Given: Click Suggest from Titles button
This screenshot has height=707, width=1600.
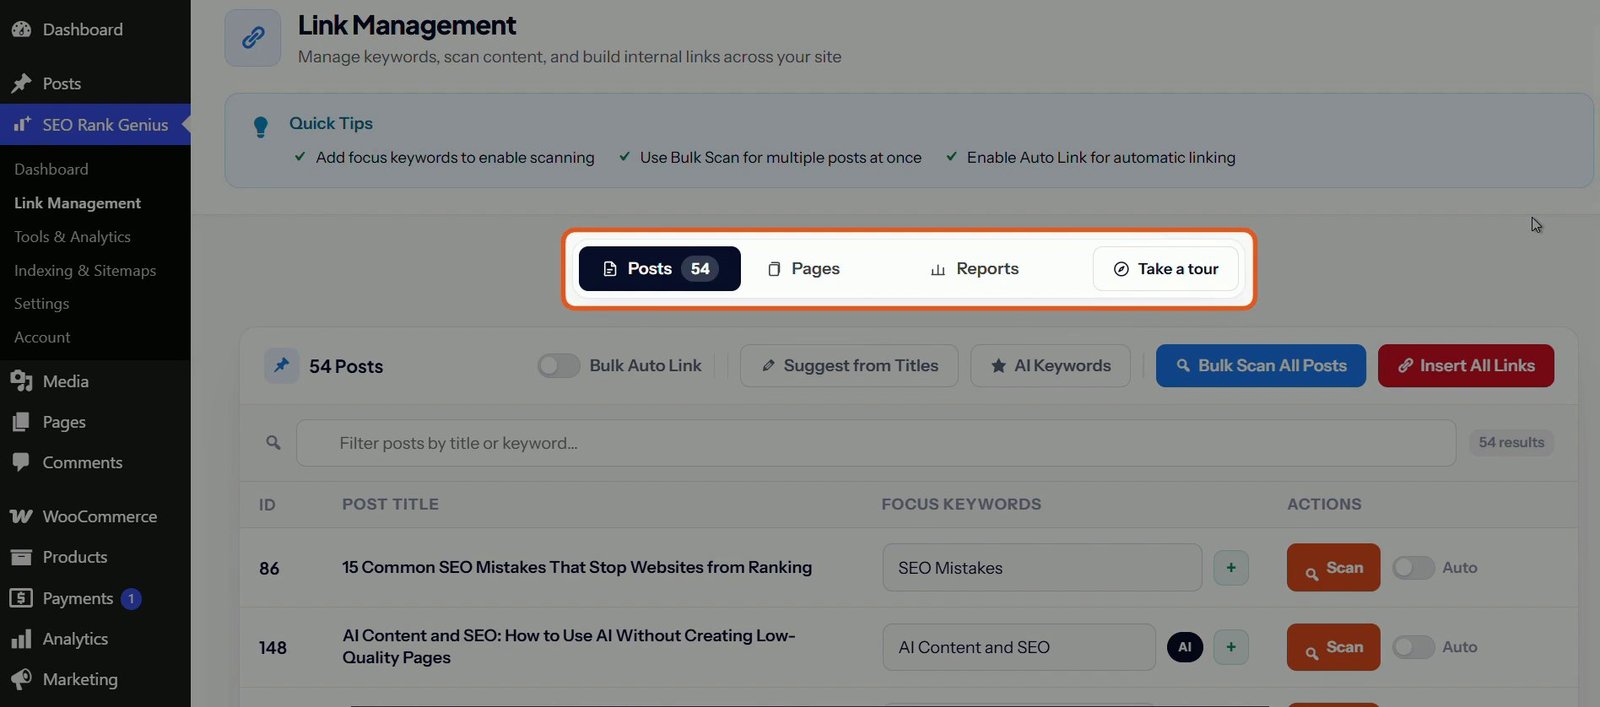Looking at the screenshot, I should 849,366.
